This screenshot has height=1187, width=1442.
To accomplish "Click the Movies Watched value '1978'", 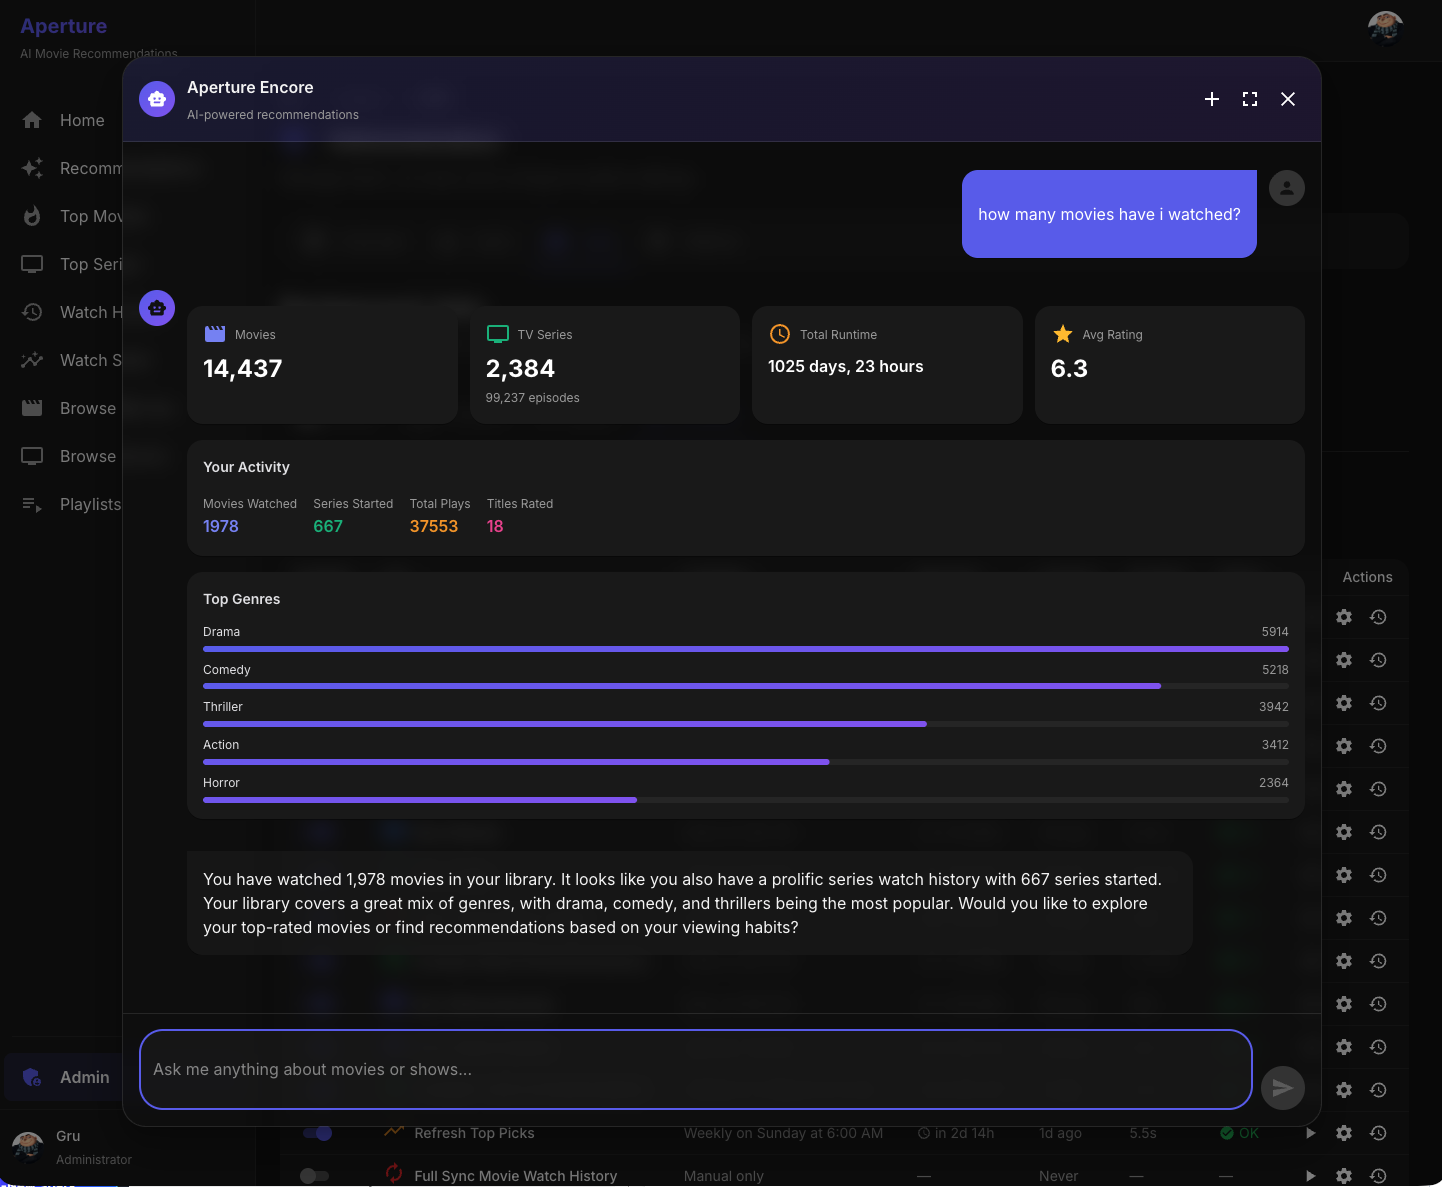I will click(x=221, y=526).
